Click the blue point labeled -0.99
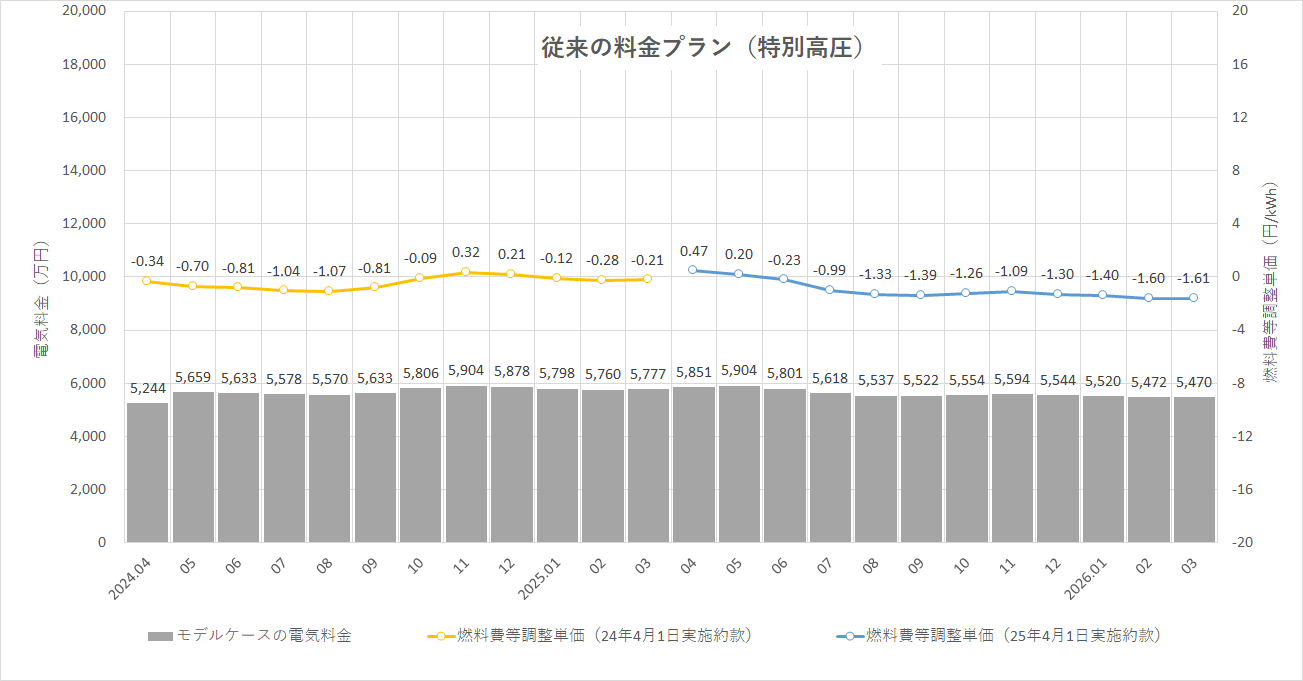Viewport: 1303px width, 681px height. pyautogui.click(x=831, y=289)
